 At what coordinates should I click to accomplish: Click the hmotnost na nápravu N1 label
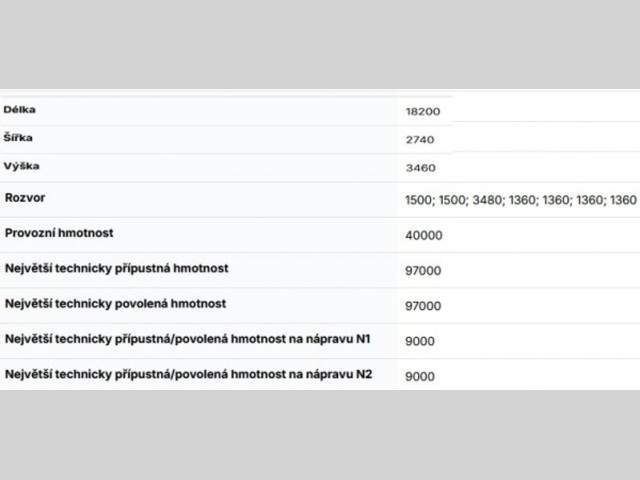188,339
